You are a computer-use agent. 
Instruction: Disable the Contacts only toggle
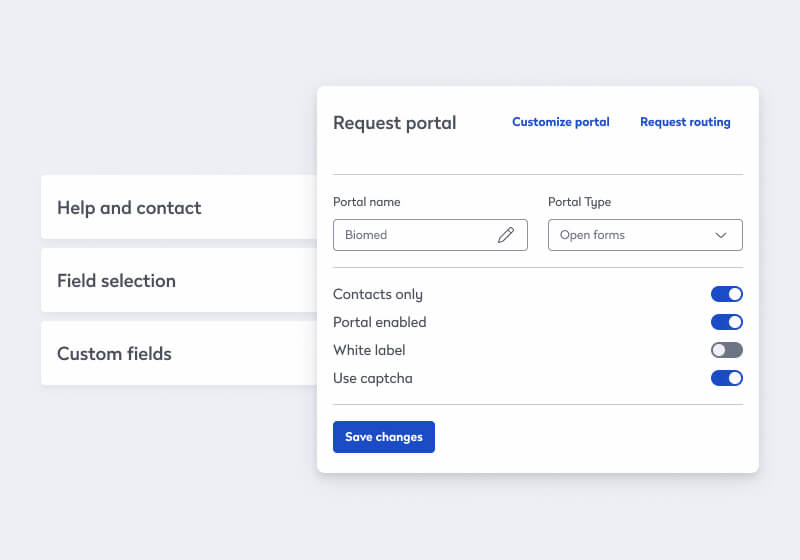click(x=727, y=294)
